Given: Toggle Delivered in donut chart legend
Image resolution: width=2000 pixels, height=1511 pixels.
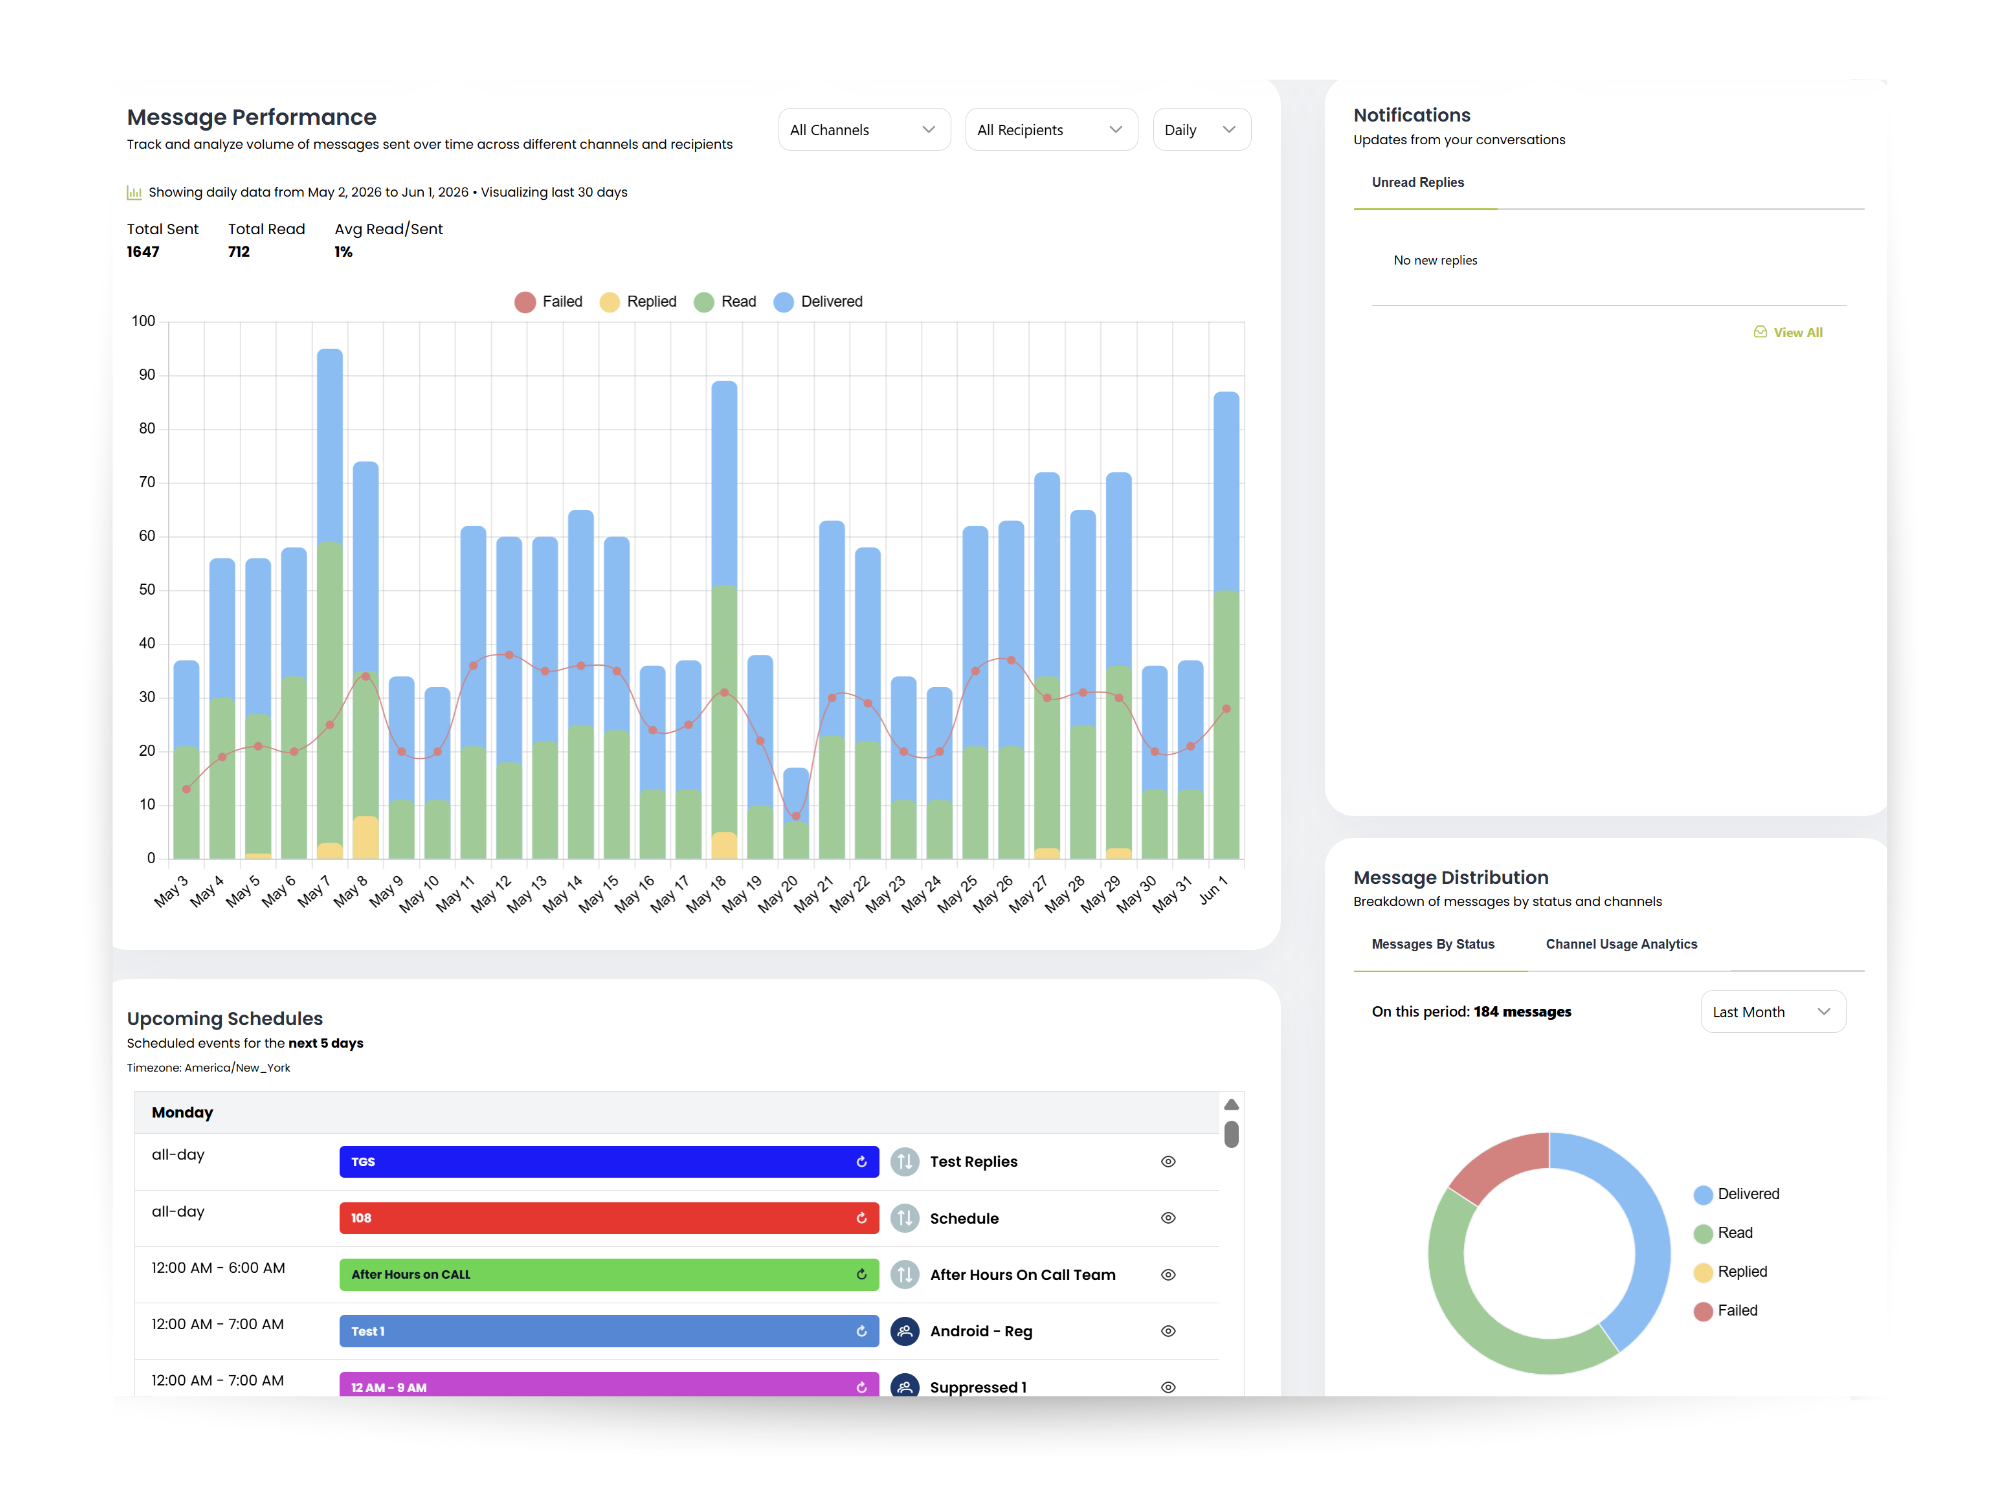Looking at the screenshot, I should [1737, 1194].
